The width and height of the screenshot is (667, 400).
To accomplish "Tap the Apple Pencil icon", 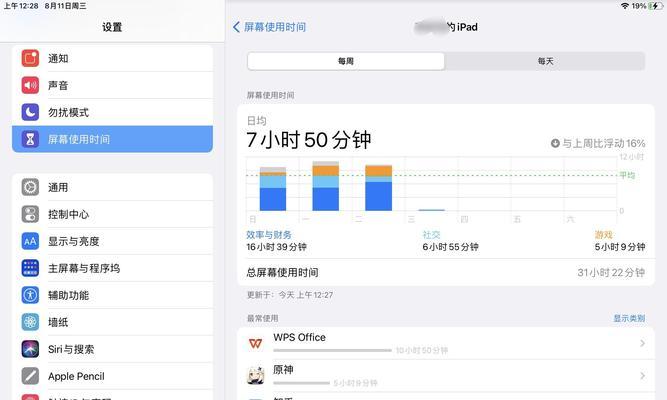I will click(30, 376).
